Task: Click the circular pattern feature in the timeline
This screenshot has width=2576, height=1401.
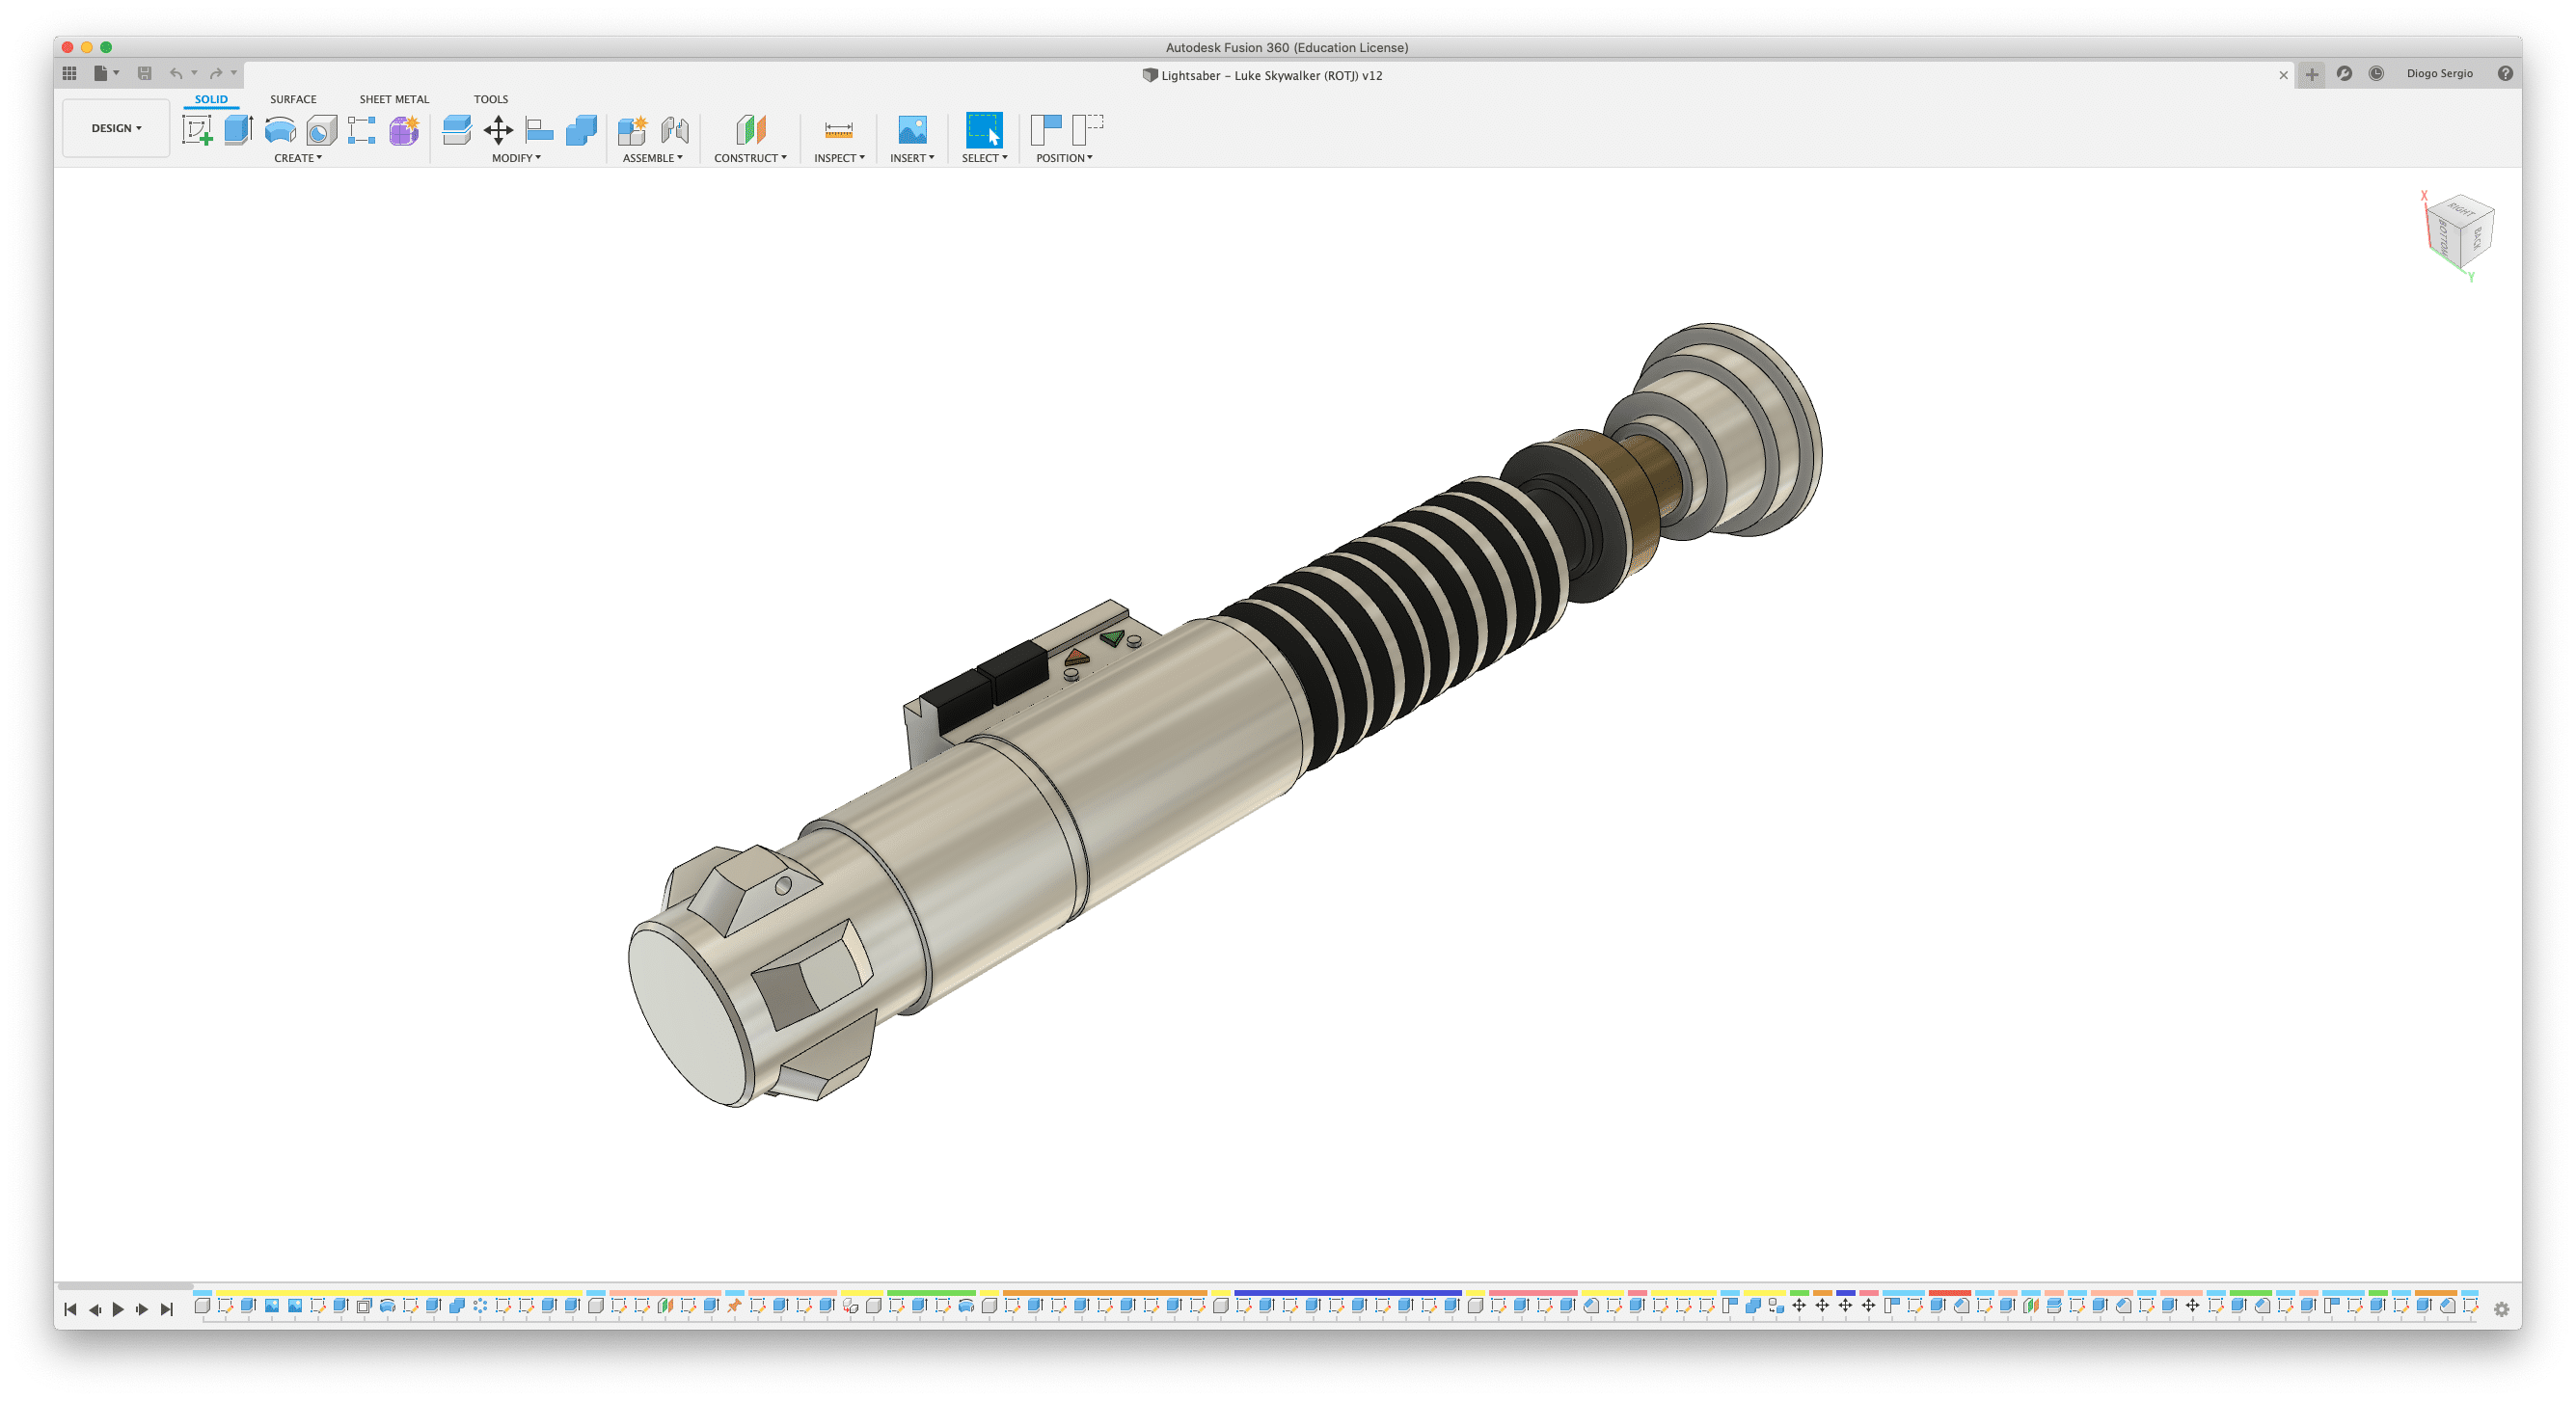Action: [480, 1305]
